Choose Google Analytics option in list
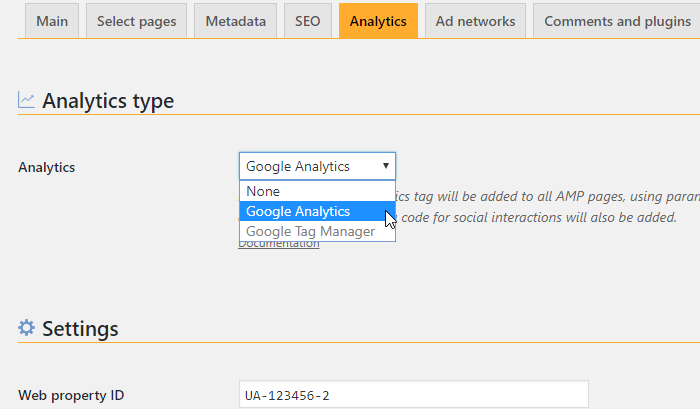The image size is (700, 409). pos(317,211)
